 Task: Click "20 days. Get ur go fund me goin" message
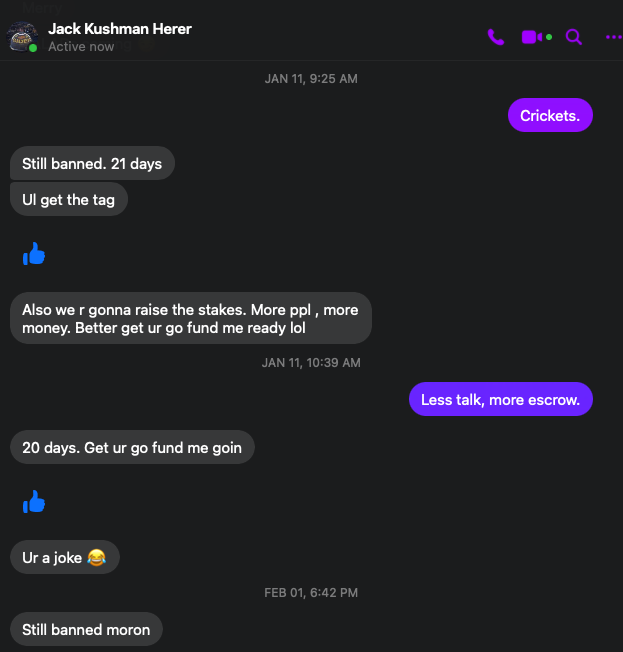click(x=132, y=448)
